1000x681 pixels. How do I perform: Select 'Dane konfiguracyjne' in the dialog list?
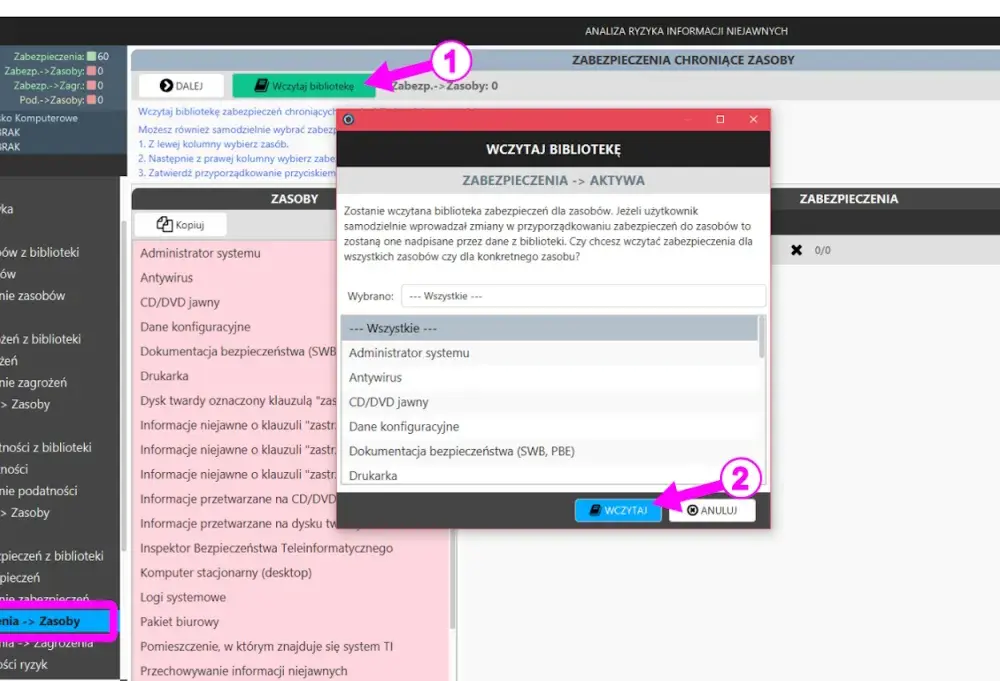point(549,427)
